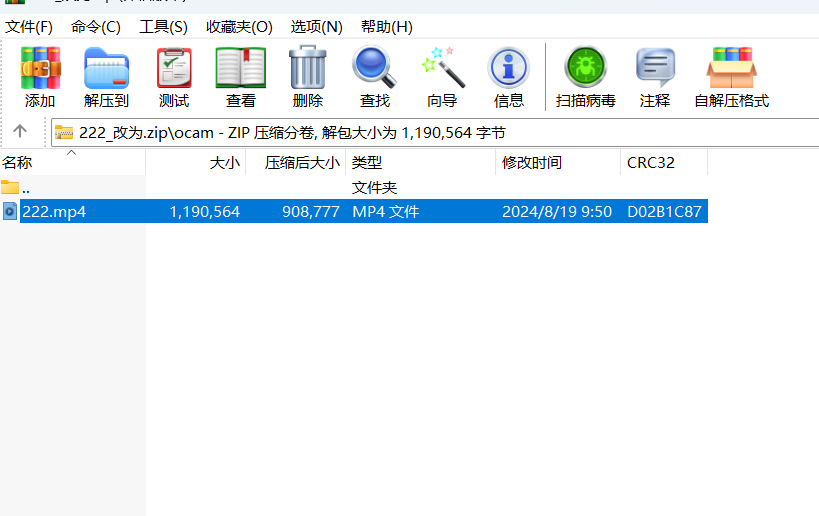This screenshot has width=819, height=516.
Task: Sort by 压缩后大小 column header
Action: pyautogui.click(x=296, y=162)
